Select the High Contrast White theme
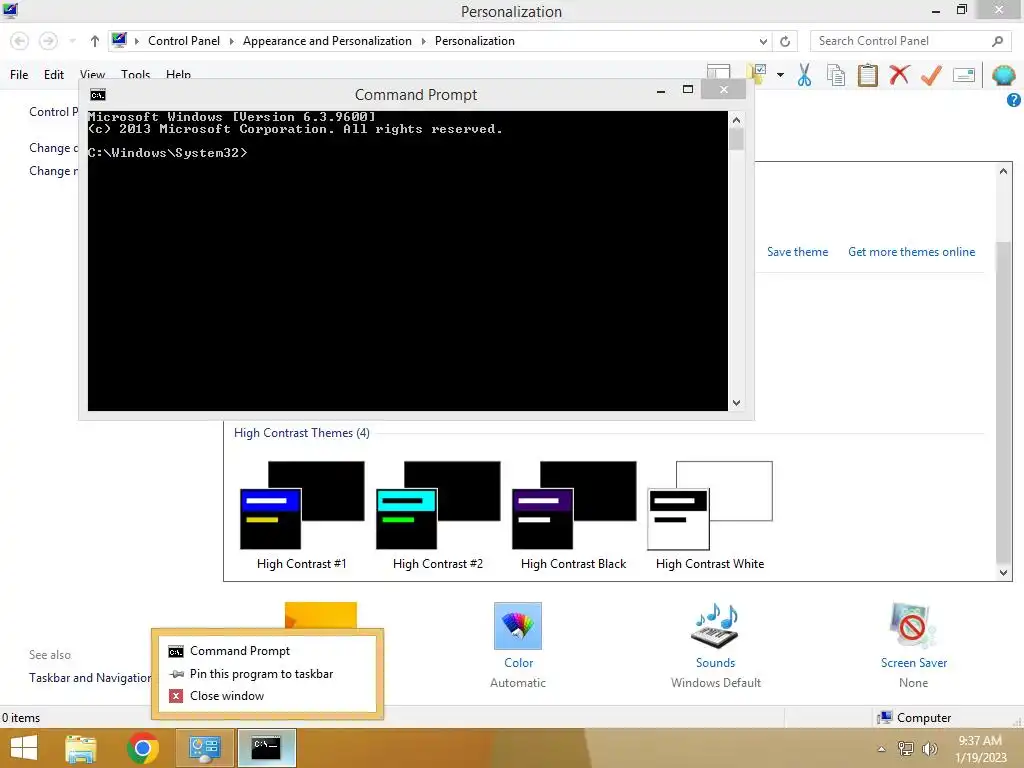Image resolution: width=1024 pixels, height=768 pixels. [x=710, y=516]
